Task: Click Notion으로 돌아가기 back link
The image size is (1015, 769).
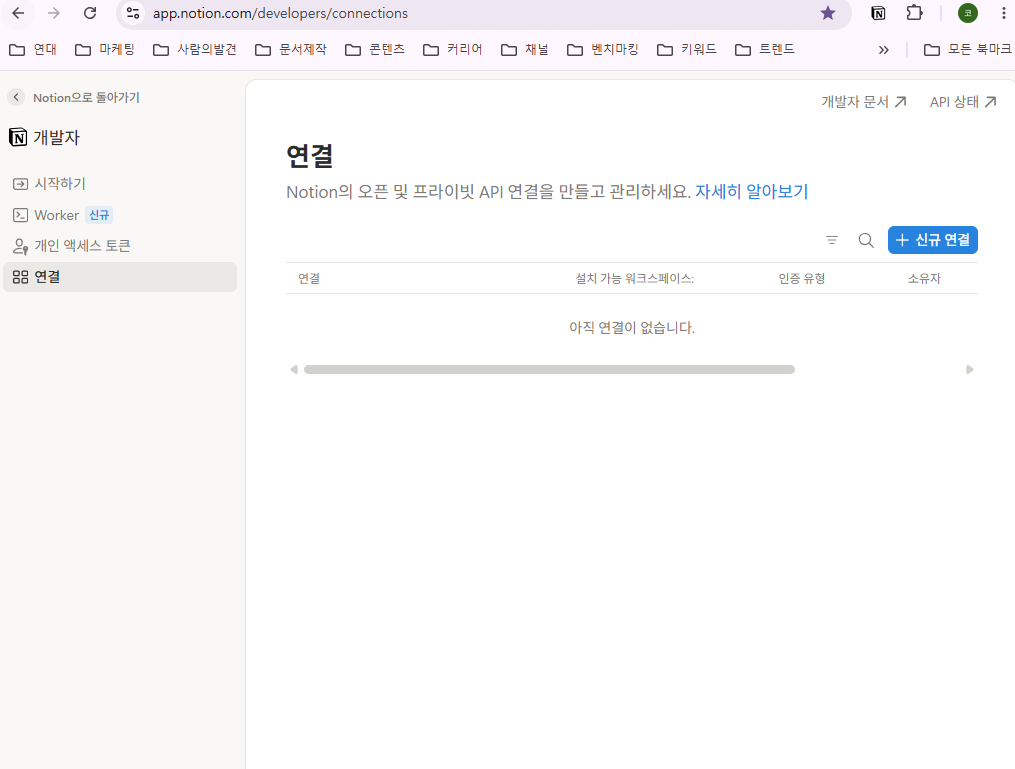Action: click(x=74, y=98)
